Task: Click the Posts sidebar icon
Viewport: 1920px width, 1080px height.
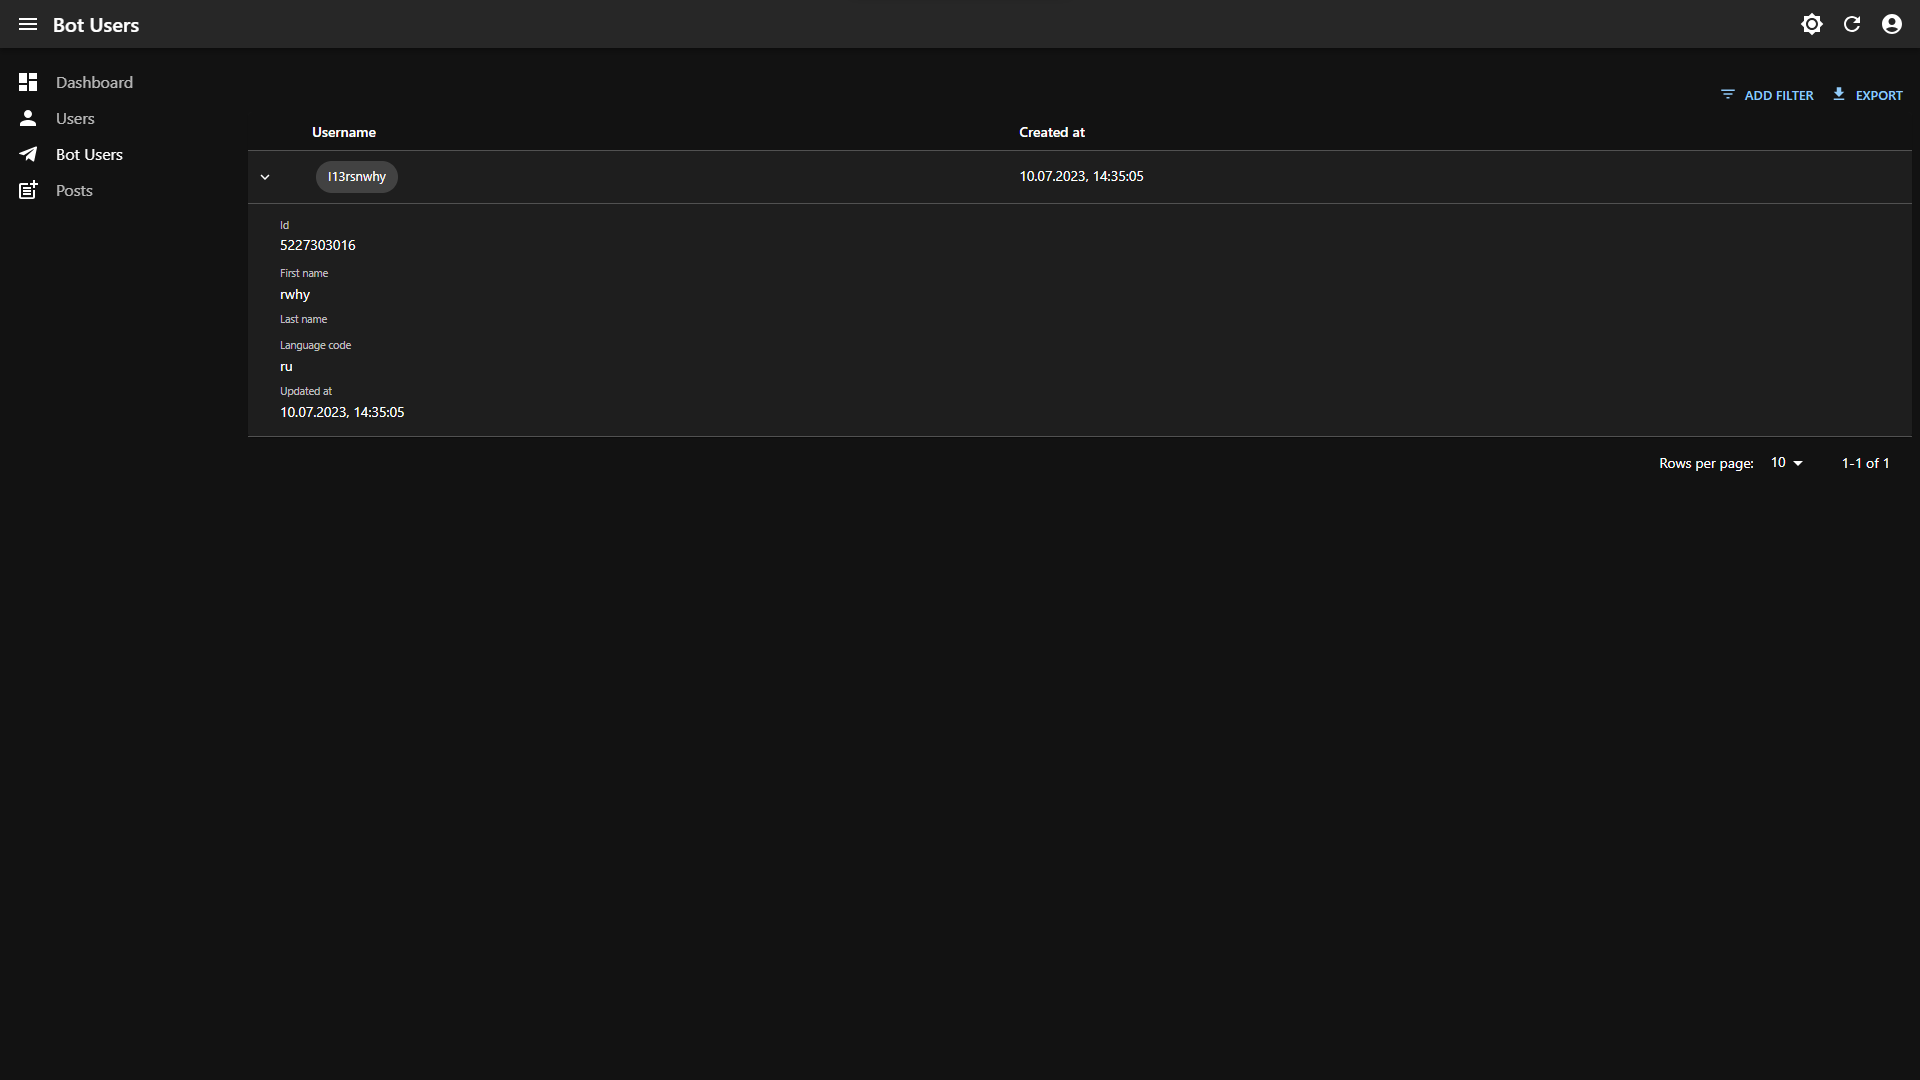Action: pyautogui.click(x=28, y=190)
